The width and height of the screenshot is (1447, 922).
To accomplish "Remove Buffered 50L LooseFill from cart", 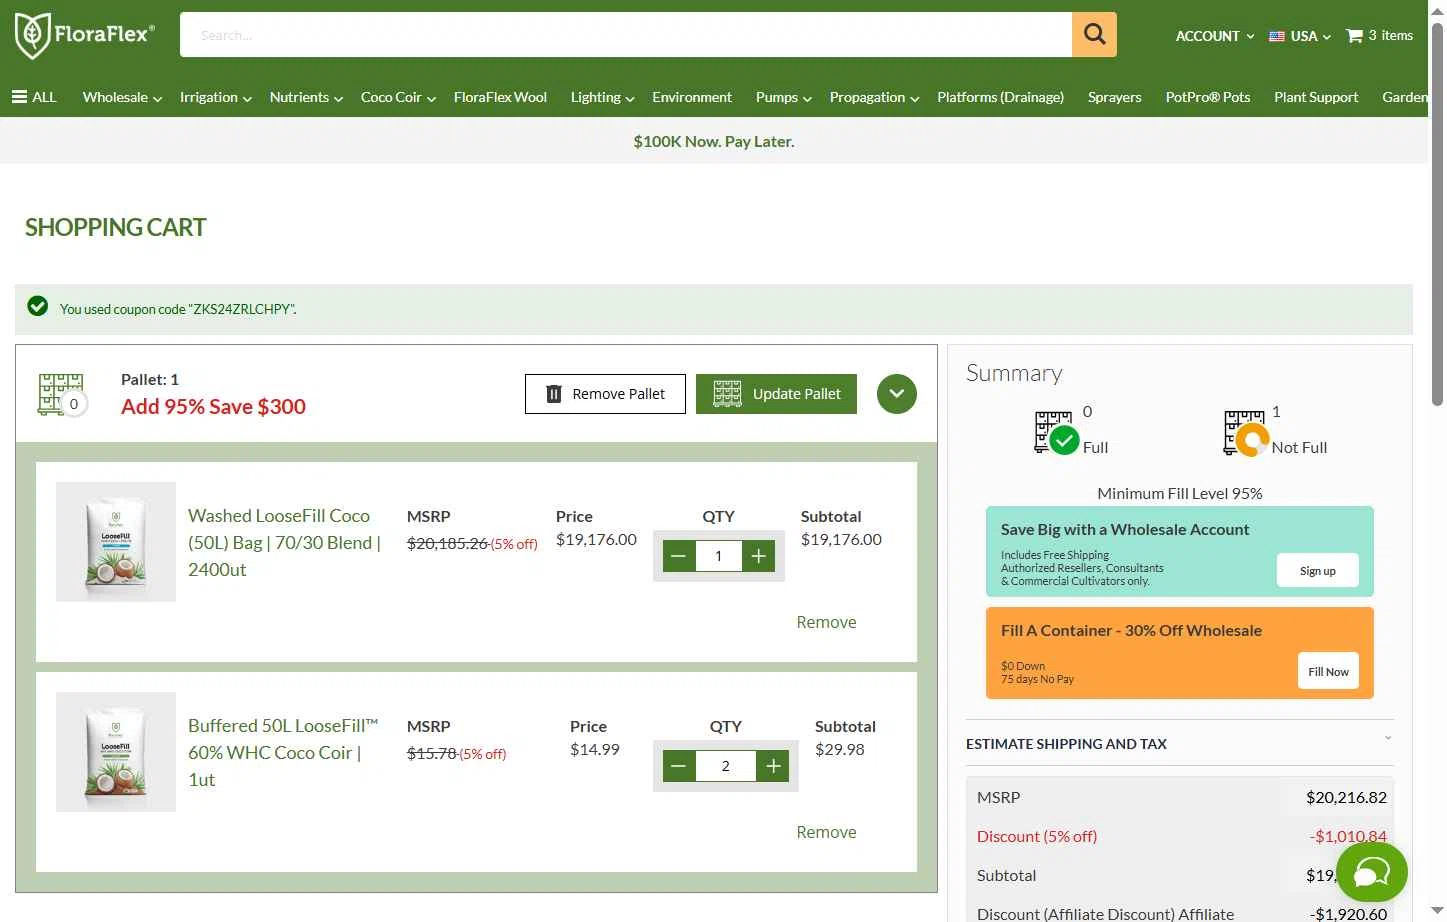I will (826, 832).
